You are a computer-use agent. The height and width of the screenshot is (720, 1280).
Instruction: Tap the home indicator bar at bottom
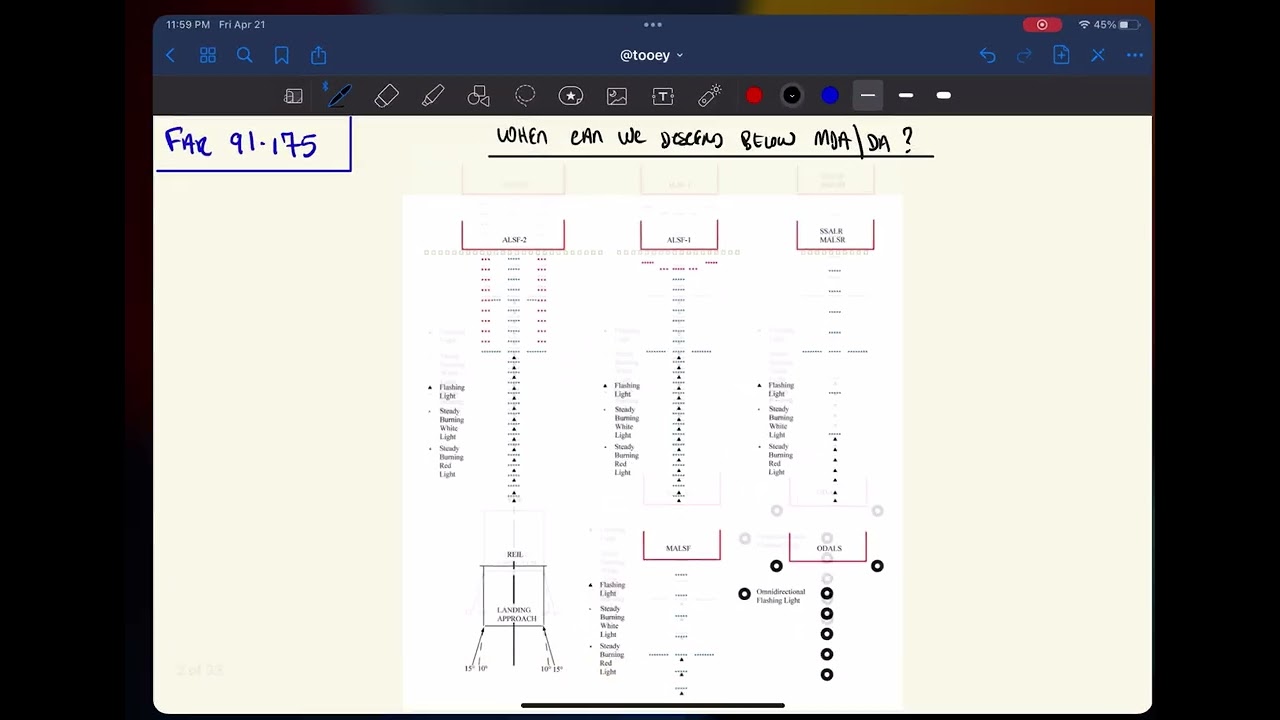[x=653, y=706]
